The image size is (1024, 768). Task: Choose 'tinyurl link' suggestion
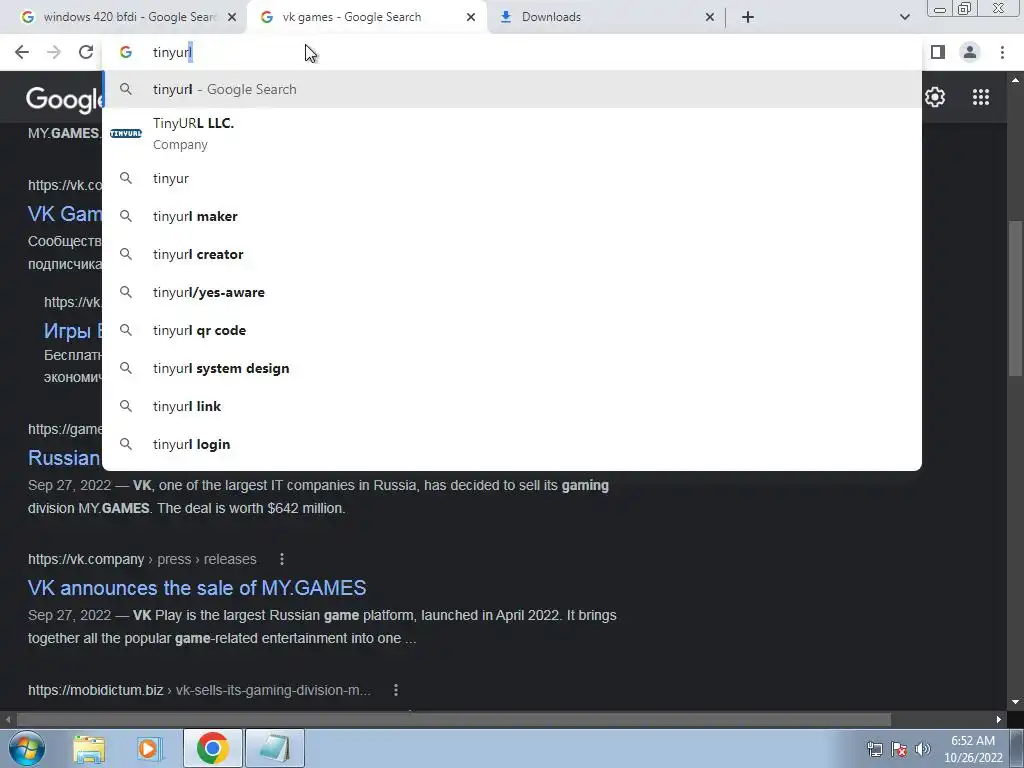point(512,406)
